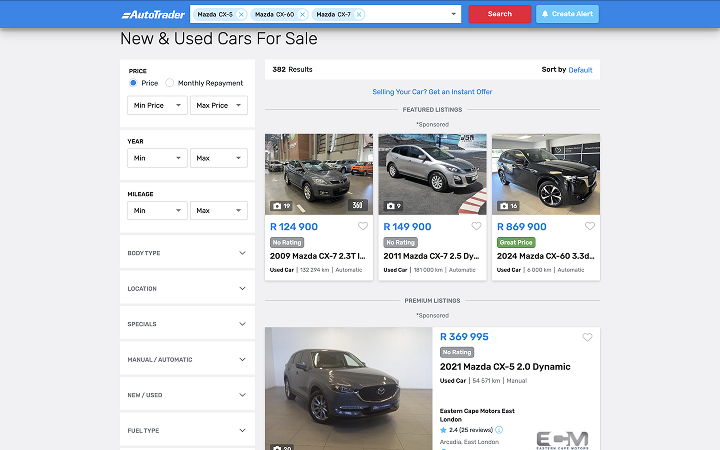The image size is (720, 450).
Task: Click the info icon beside dealer reviews
Action: [x=499, y=430]
